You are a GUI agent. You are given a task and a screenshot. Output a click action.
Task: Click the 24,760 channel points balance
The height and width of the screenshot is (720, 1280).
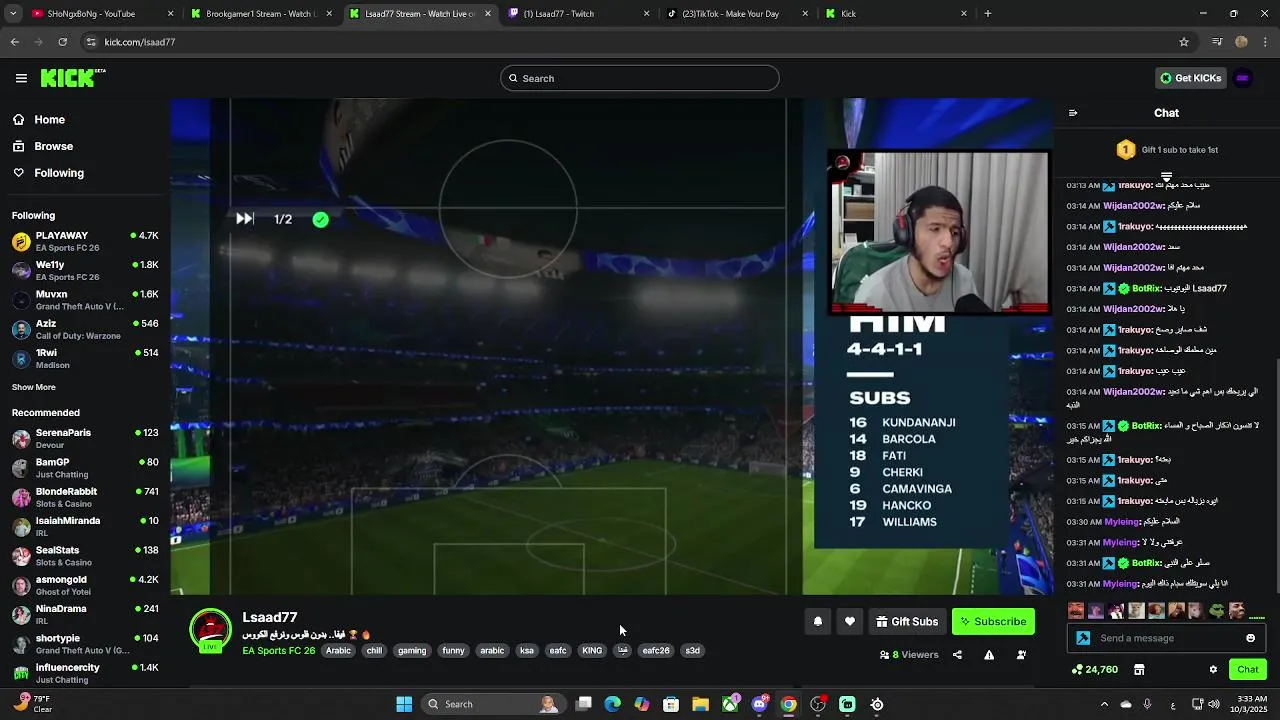click(x=1094, y=669)
